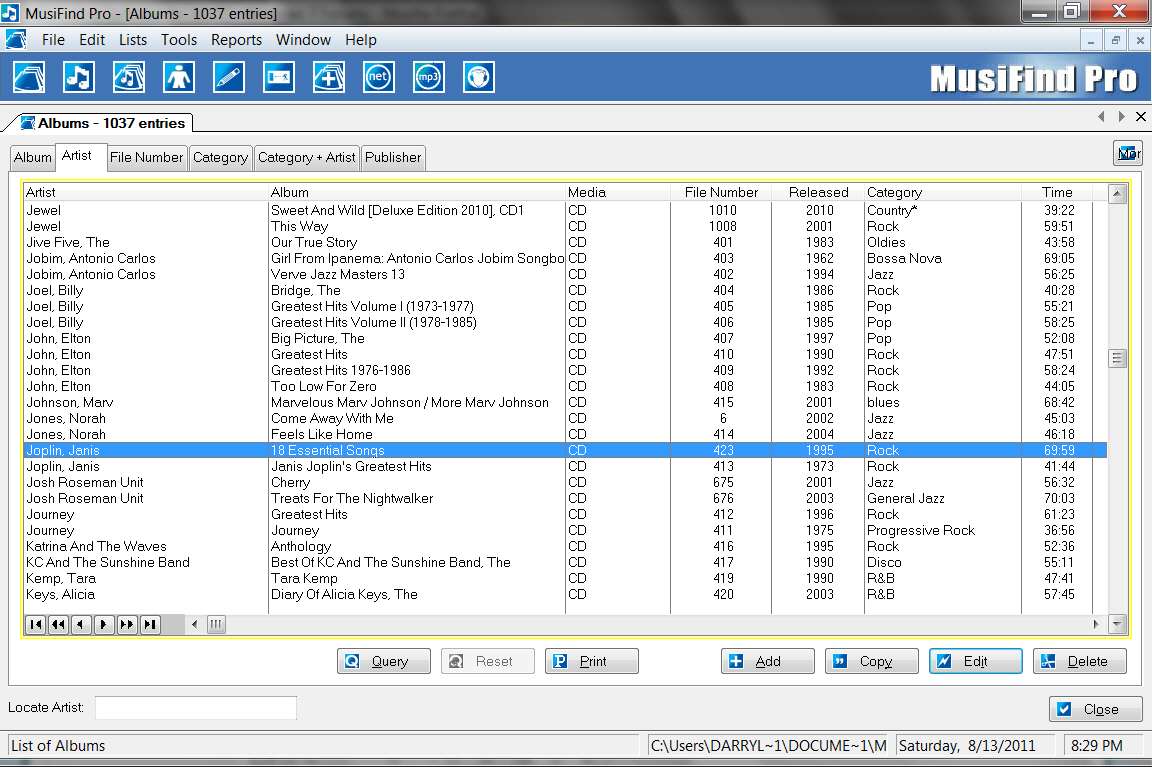Click the MusiFind Pro icon beside File menu
Image resolution: width=1152 pixels, height=767 pixels.
(15, 40)
